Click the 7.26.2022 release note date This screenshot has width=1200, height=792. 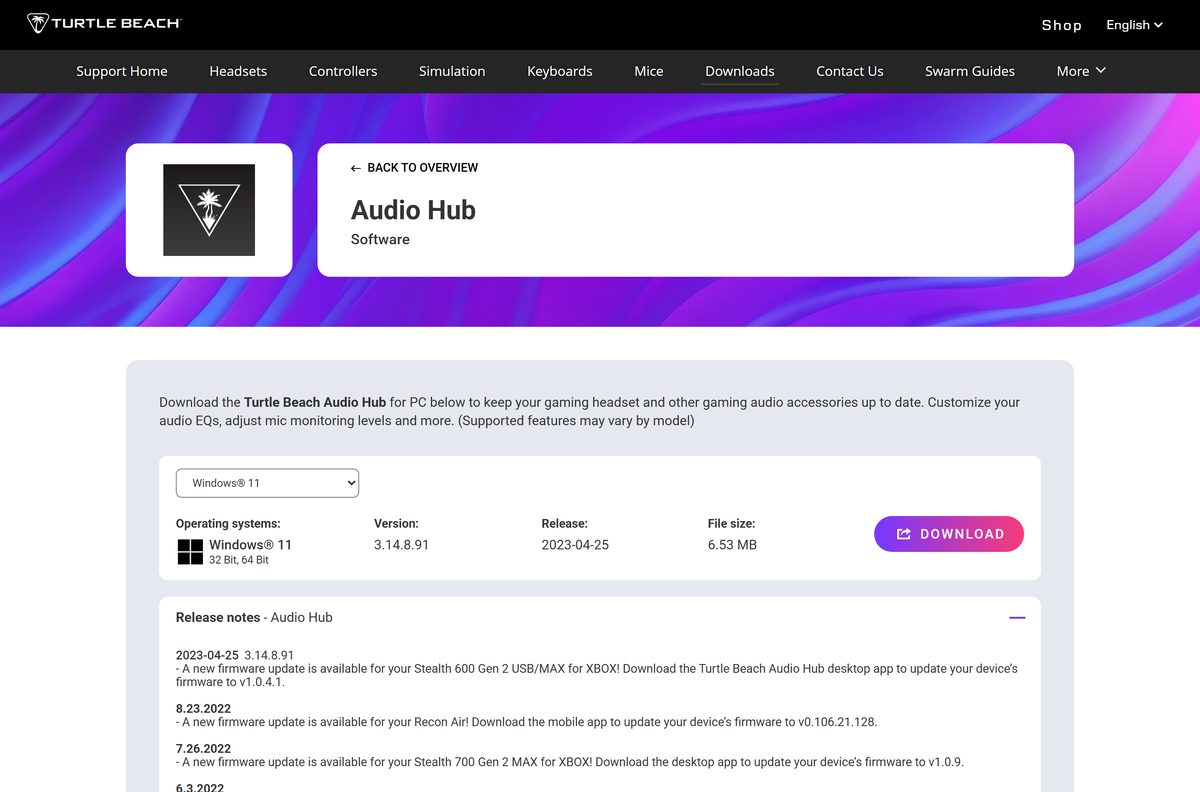[x=203, y=747]
